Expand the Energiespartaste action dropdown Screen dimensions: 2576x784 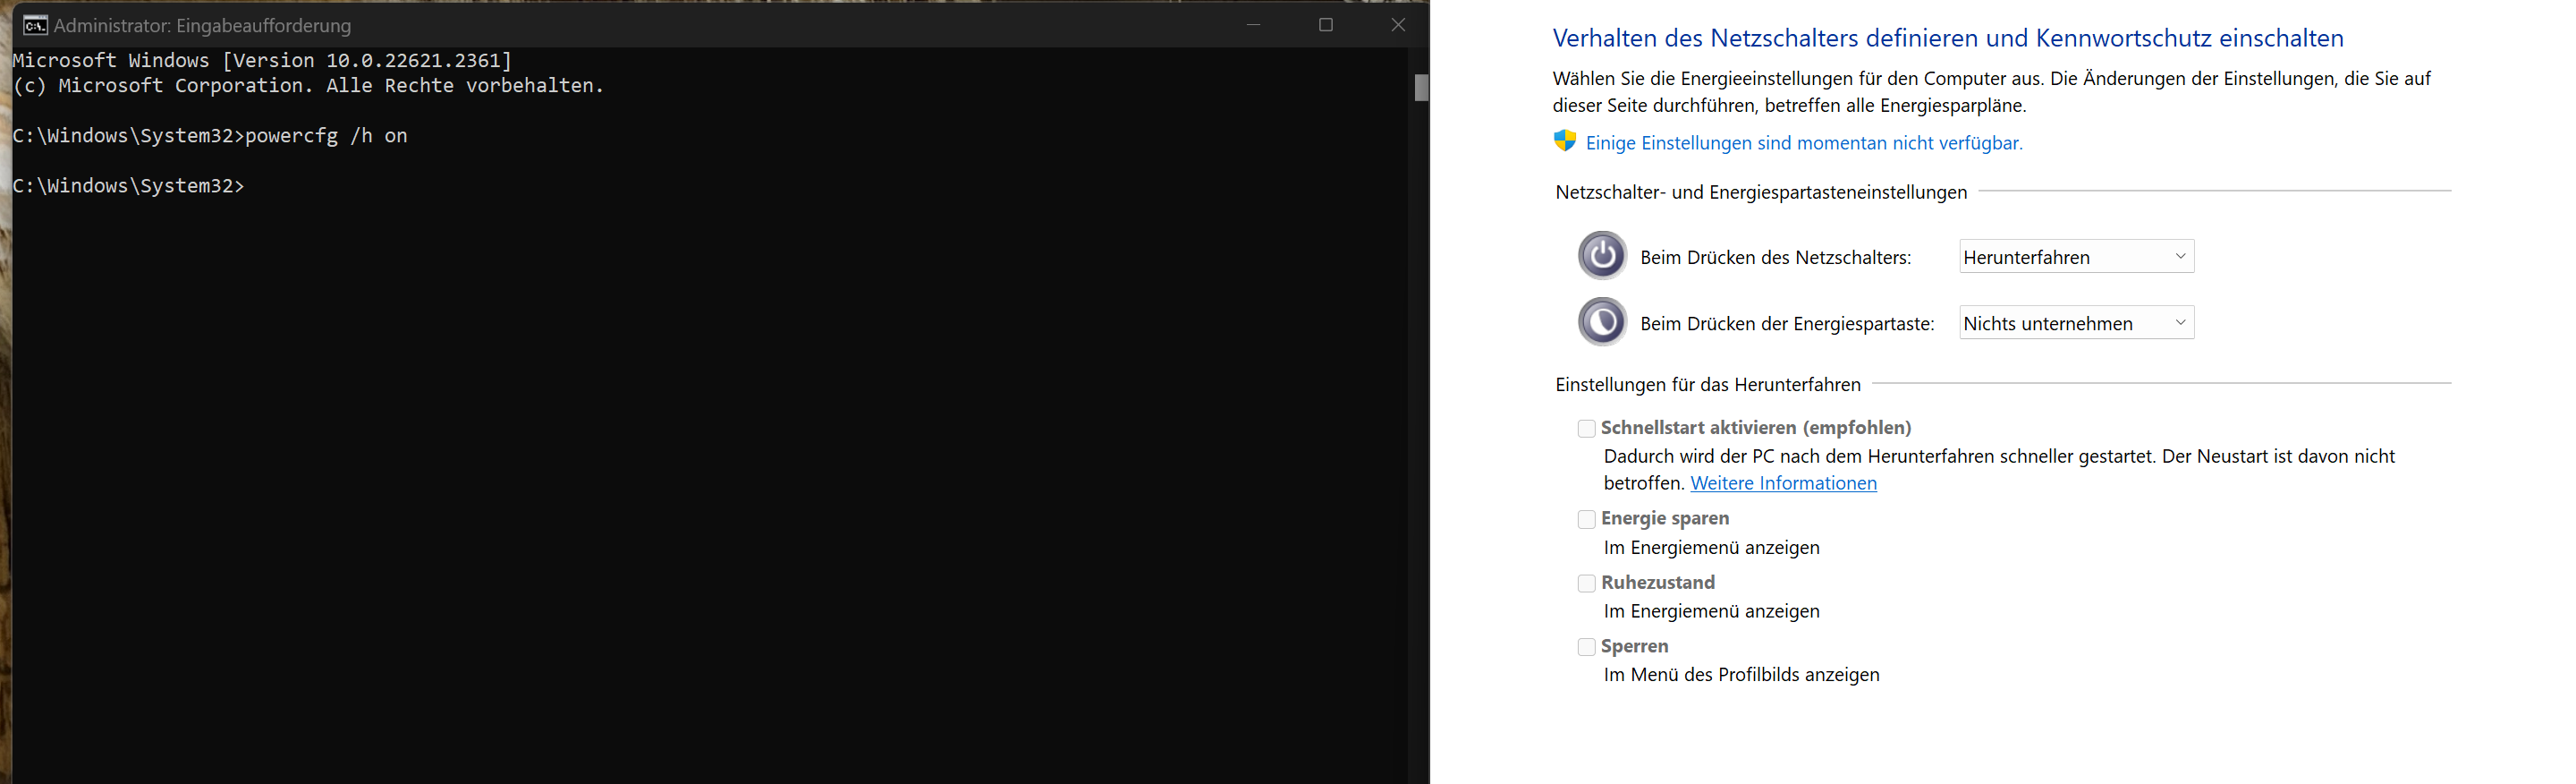pyautogui.click(x=2076, y=323)
